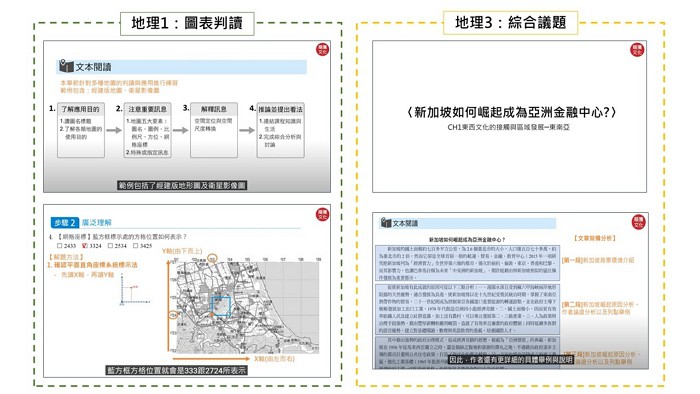
Task: Click the first highlighted article paragraph
Action: coord(467,262)
